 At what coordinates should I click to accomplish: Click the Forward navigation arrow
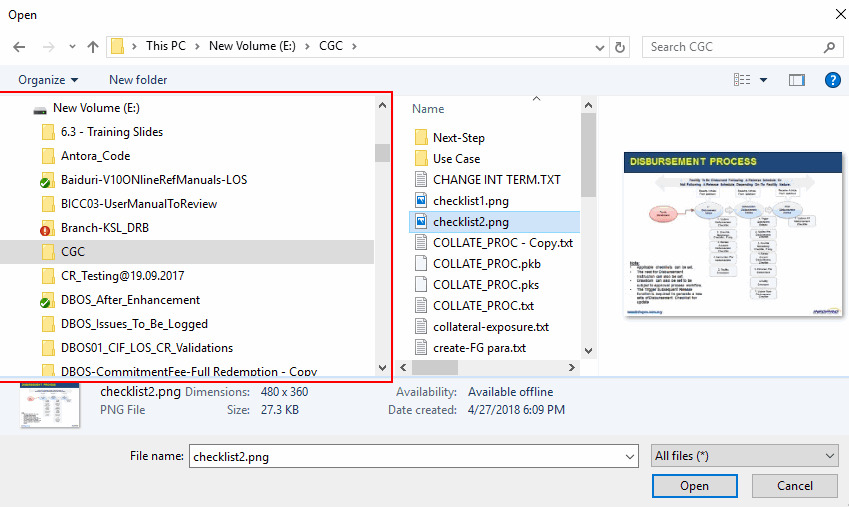click(49, 47)
